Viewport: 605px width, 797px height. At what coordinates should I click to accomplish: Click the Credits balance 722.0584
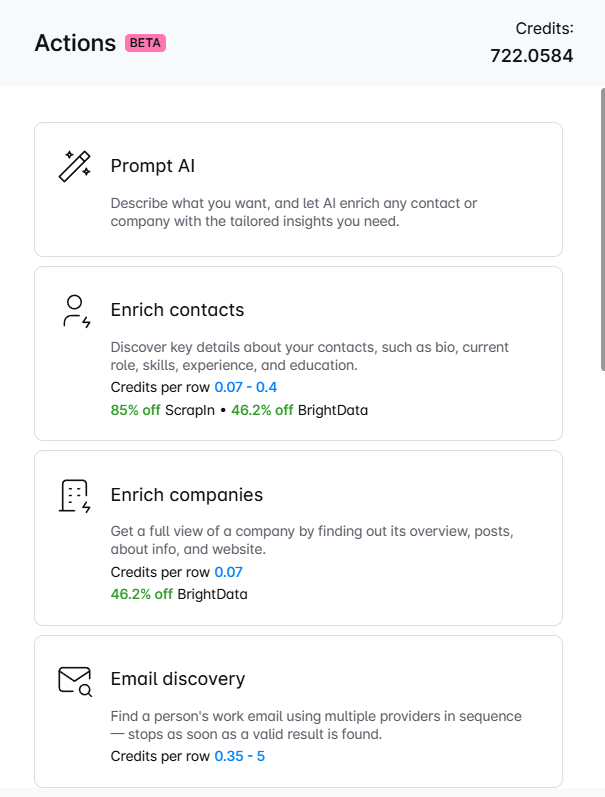point(532,55)
